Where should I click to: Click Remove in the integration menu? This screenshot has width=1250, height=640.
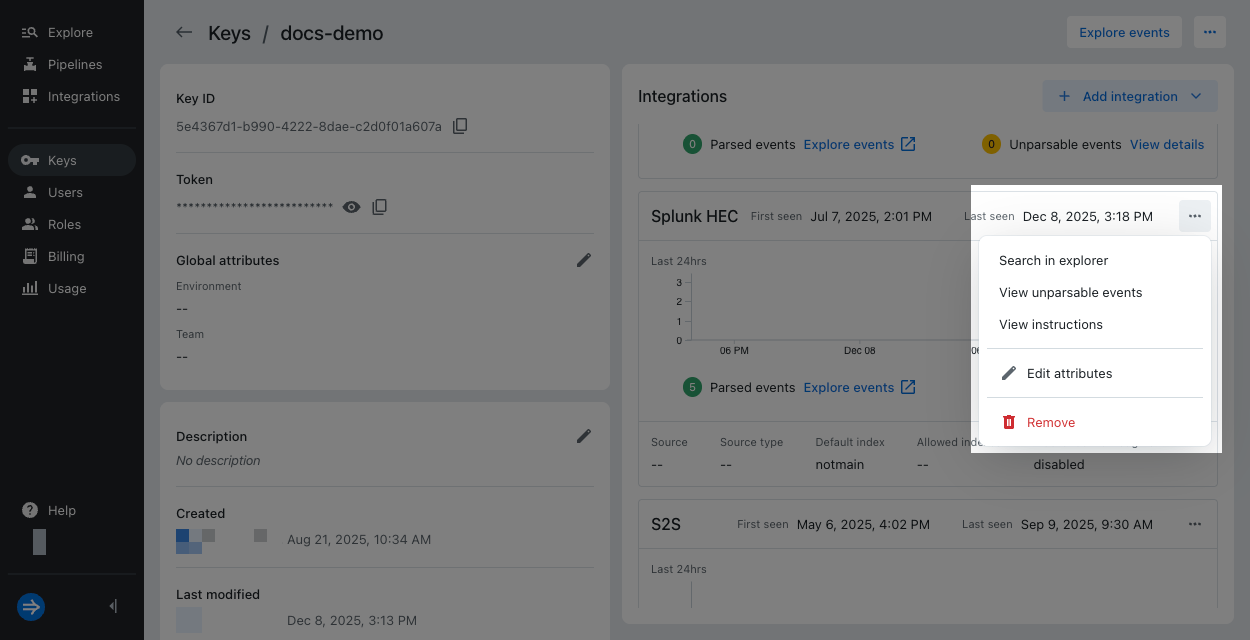[1050, 423]
